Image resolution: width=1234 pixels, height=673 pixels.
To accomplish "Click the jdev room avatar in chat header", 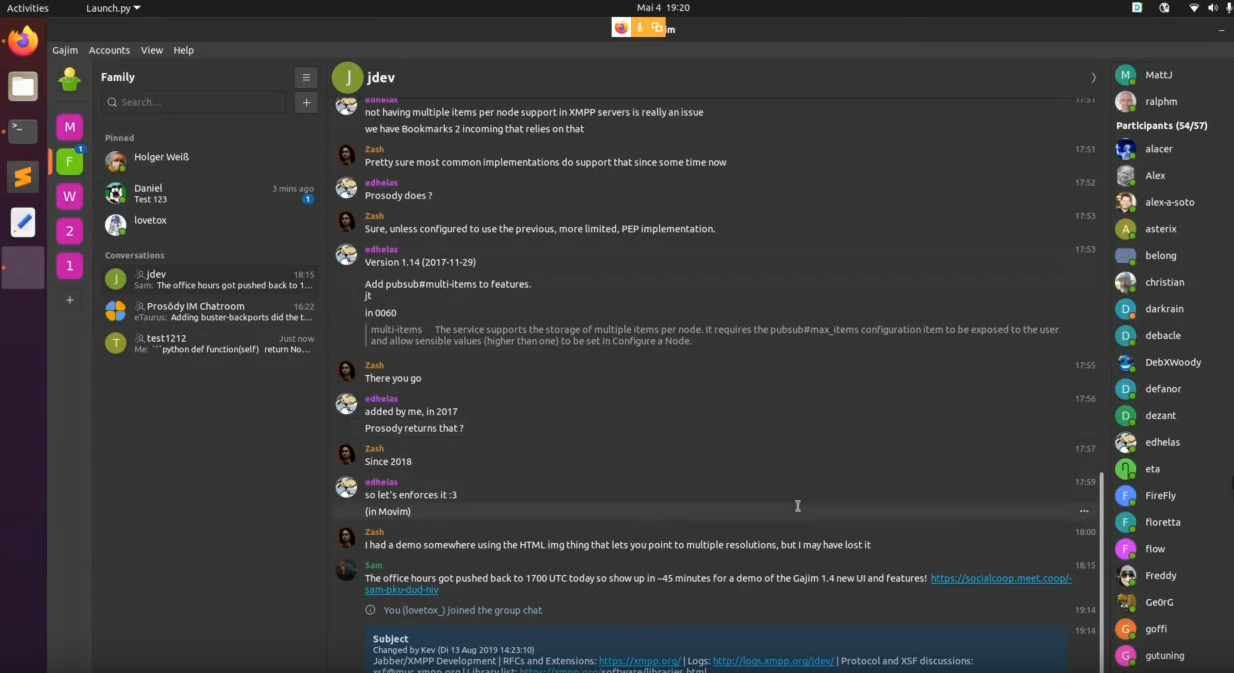I will click(x=347, y=77).
